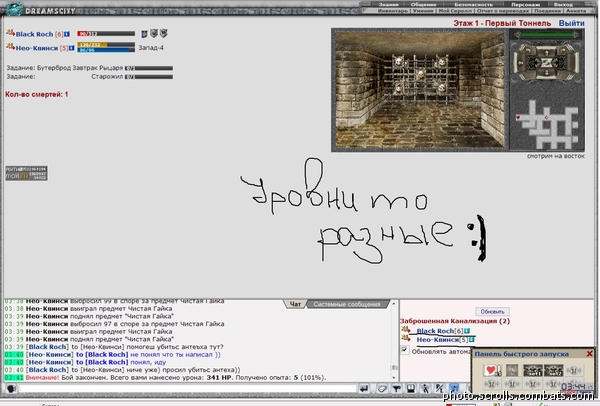Click the skulls grate in dungeon view
The width and height of the screenshot is (600, 406).
[x=420, y=78]
